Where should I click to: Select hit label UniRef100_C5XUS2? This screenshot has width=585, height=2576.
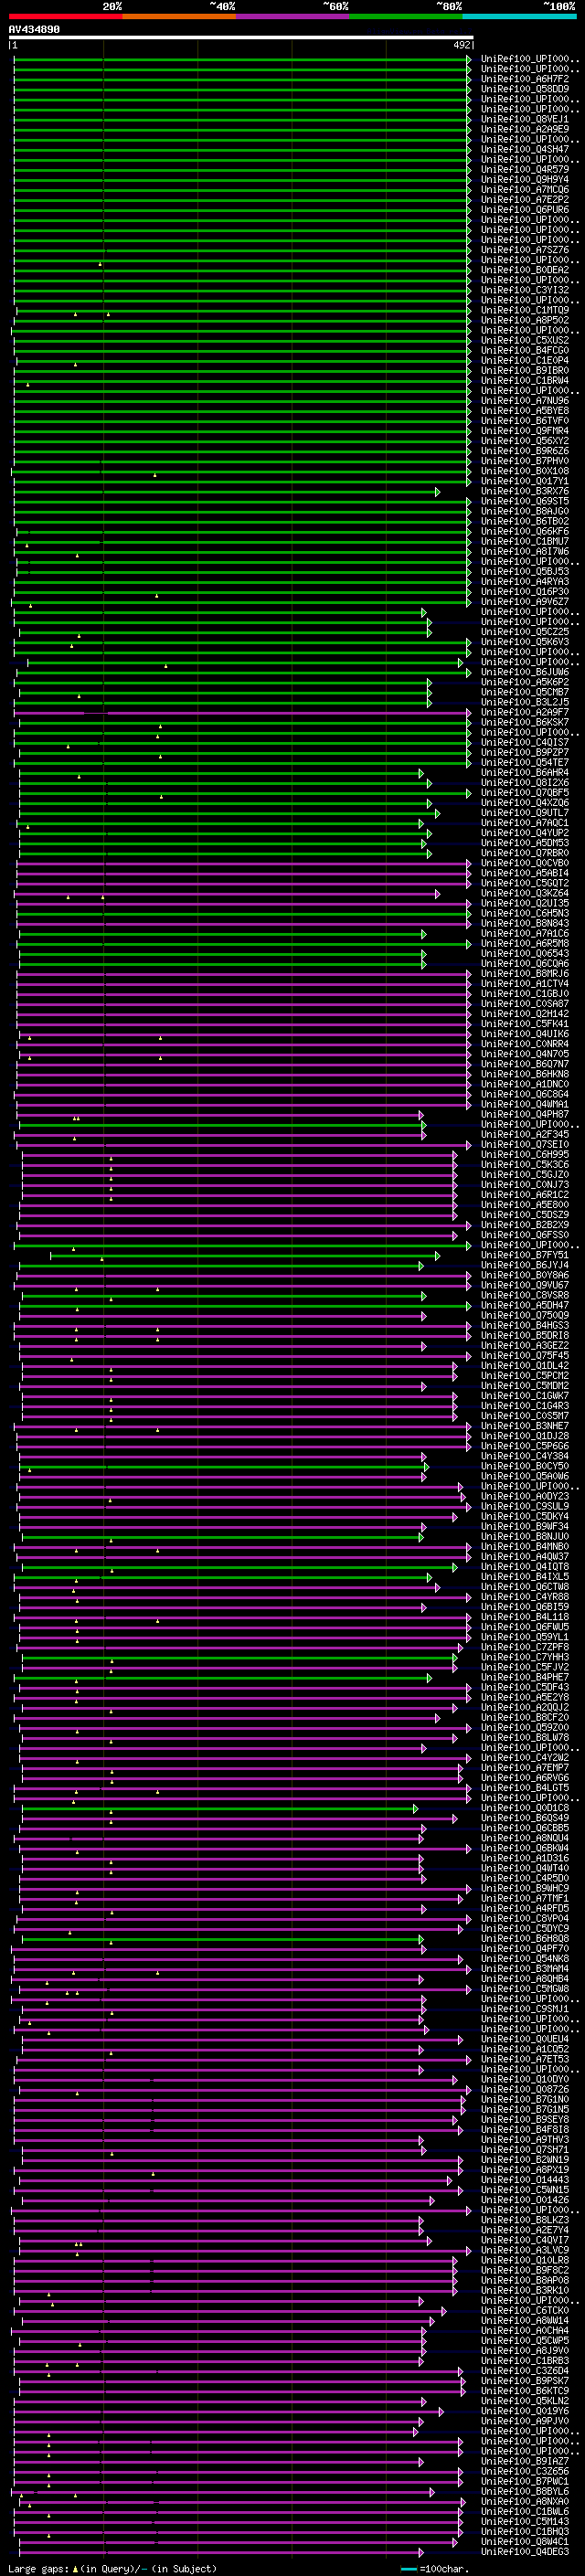tap(525, 340)
